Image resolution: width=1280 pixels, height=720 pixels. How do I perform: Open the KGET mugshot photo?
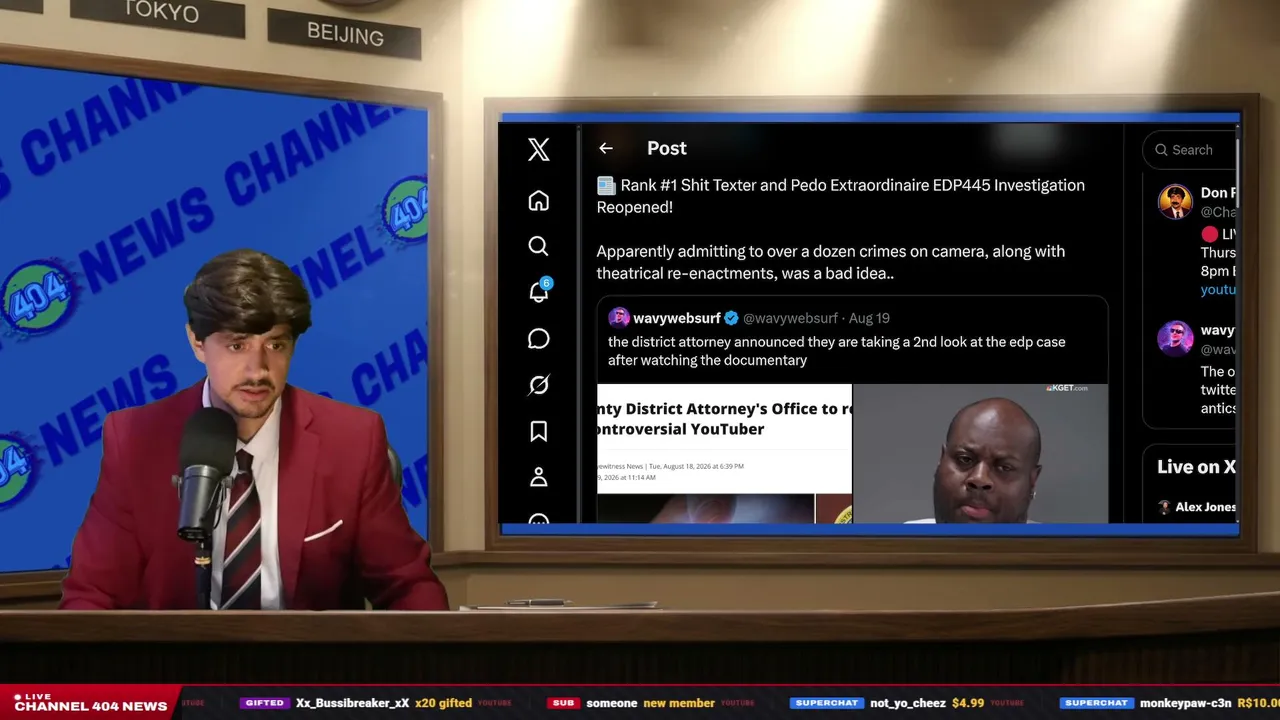[x=980, y=453]
